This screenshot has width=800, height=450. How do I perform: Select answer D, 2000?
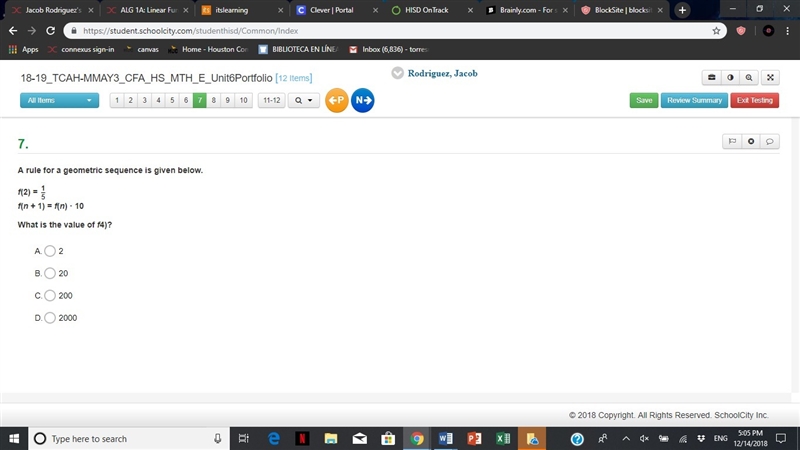coord(50,318)
